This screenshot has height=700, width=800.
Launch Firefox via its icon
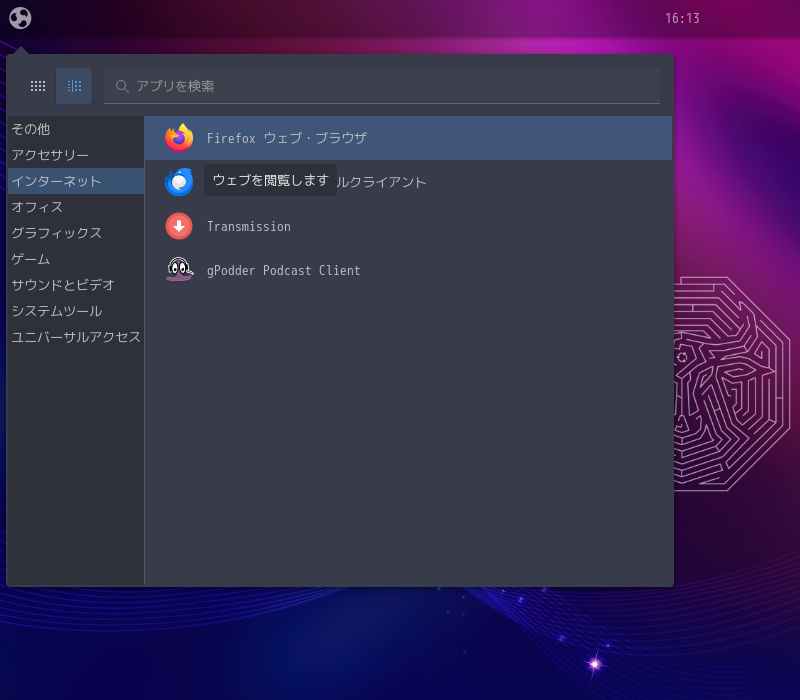(179, 138)
